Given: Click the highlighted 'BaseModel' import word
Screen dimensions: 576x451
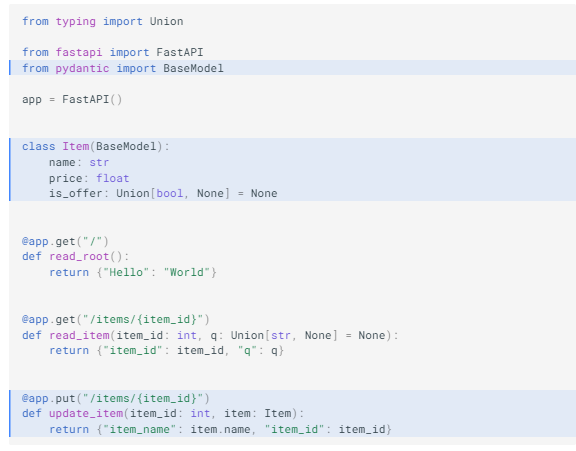Looking at the screenshot, I should [193, 68].
